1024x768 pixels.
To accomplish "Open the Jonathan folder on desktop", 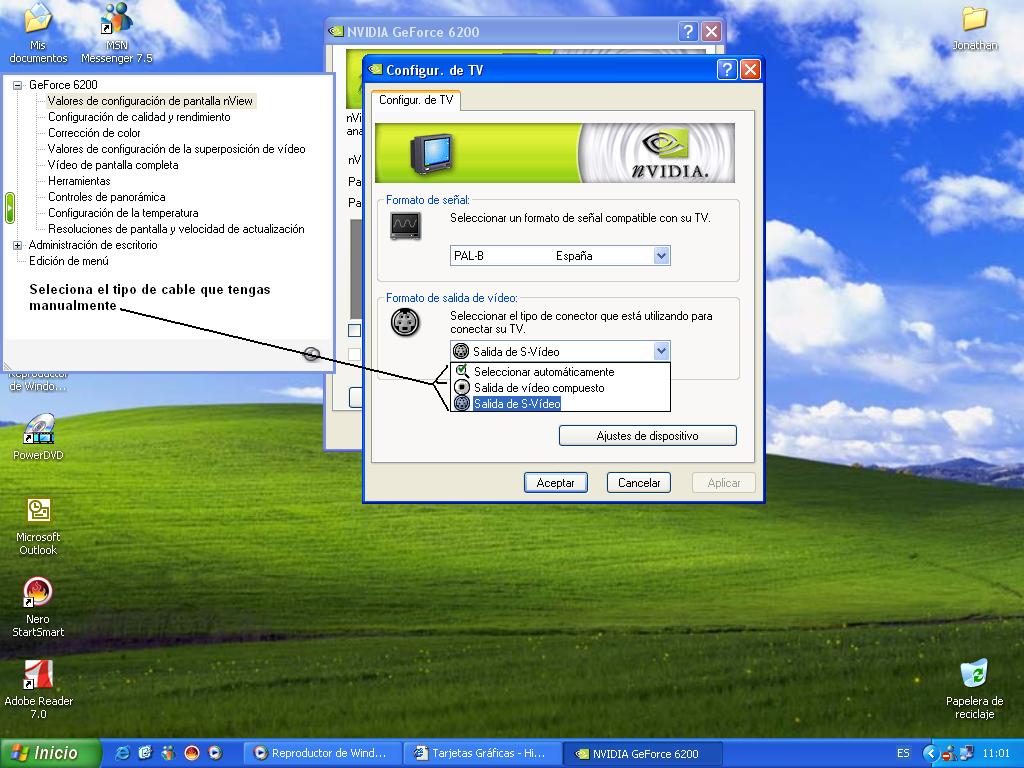I will [x=974, y=20].
